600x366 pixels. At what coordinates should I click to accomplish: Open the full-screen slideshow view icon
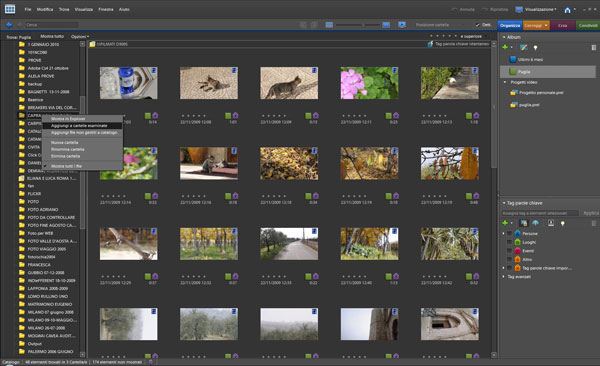[401, 25]
